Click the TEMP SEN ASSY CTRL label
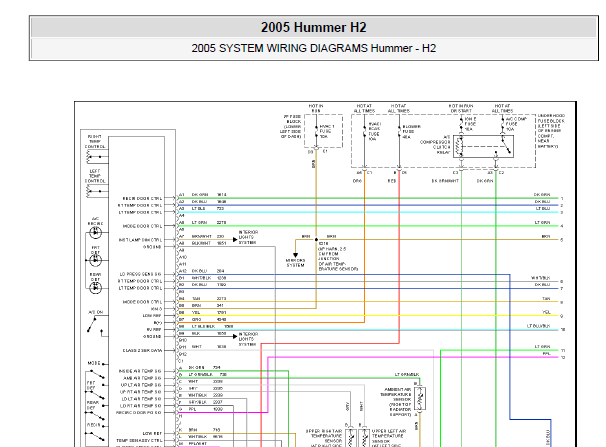Image resolution: width=606 pixels, height=447 pixels. 139,441
